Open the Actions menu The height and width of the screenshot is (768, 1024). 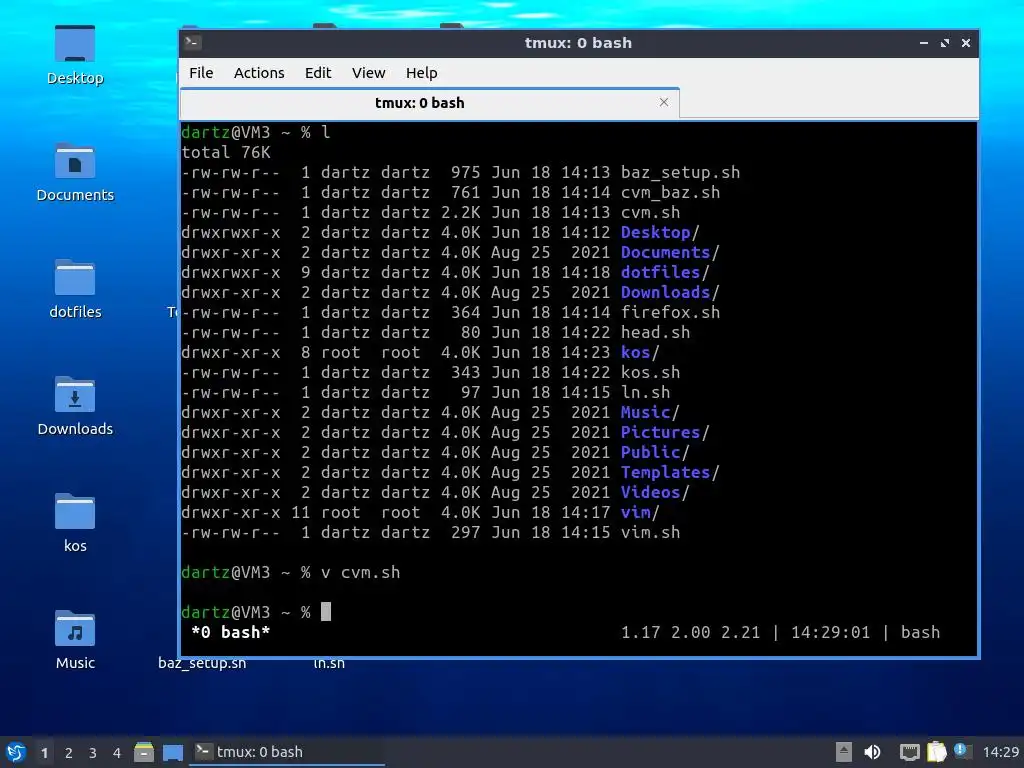(259, 72)
